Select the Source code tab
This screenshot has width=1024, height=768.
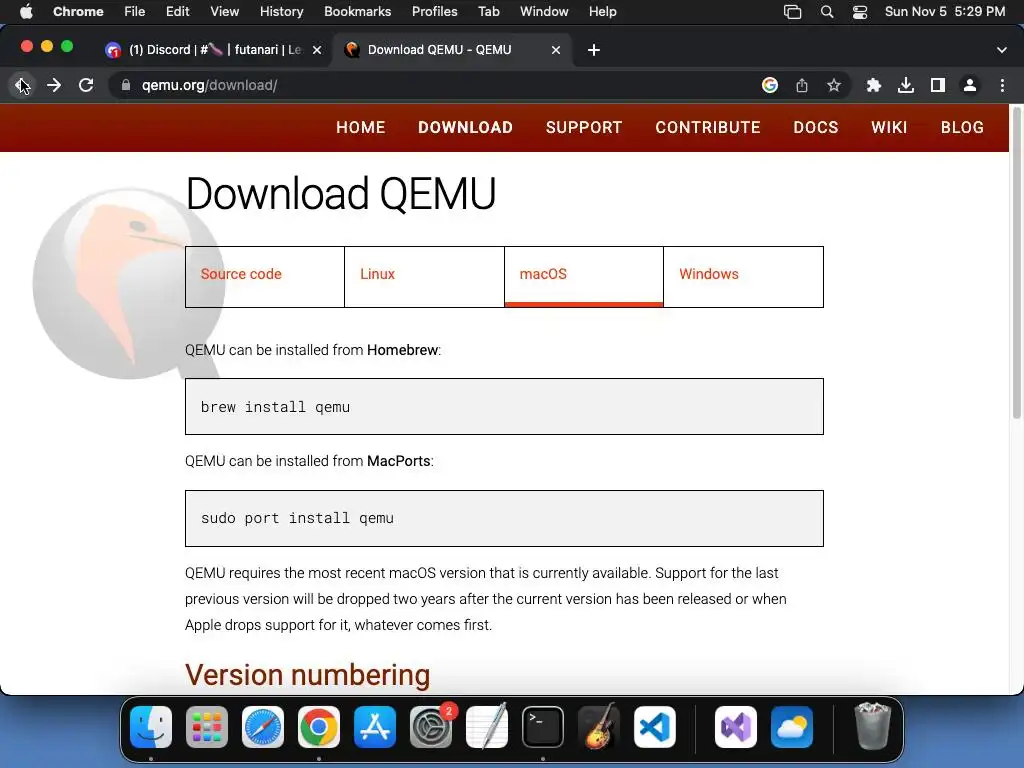[265, 277]
